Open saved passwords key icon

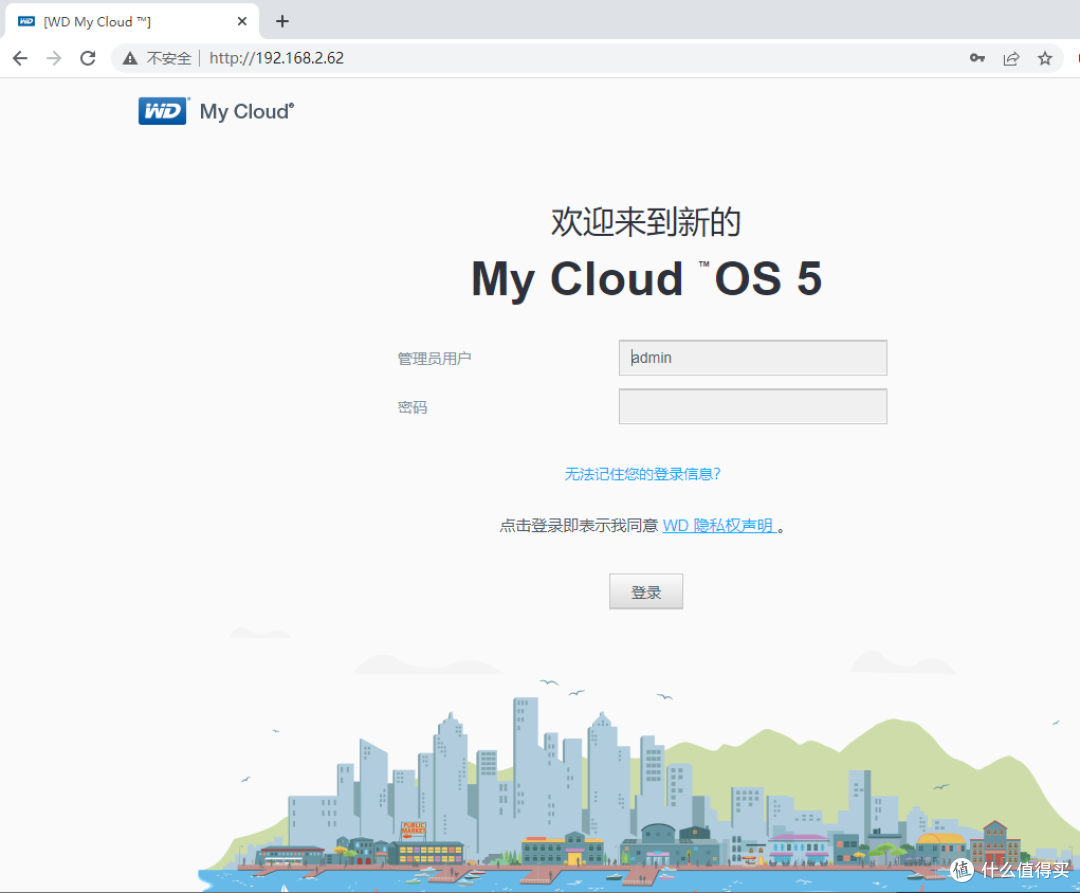[x=977, y=58]
